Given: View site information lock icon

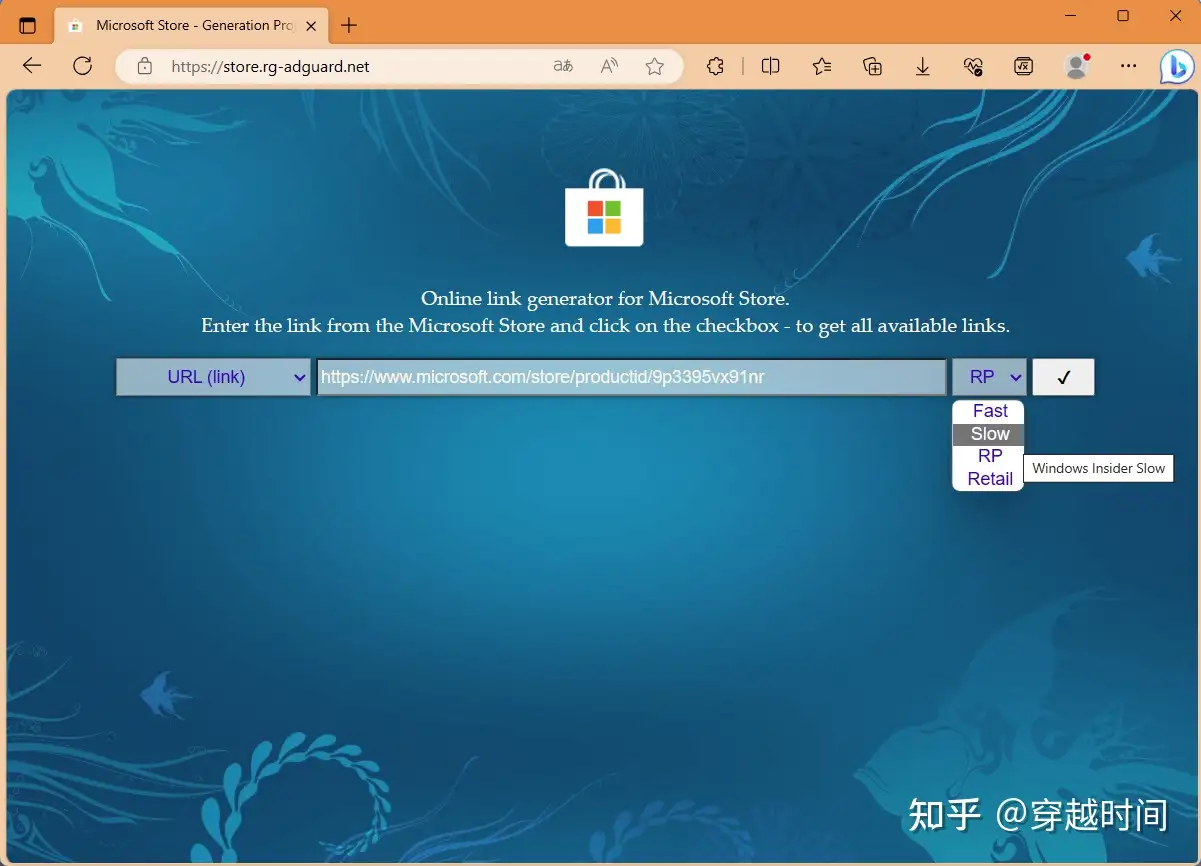Looking at the screenshot, I should [x=145, y=67].
